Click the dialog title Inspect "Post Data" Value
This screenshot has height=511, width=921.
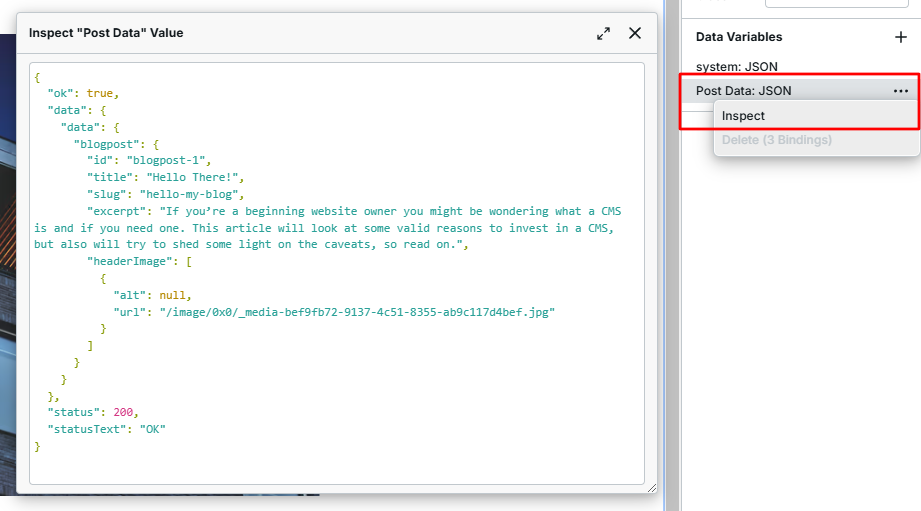pos(106,33)
